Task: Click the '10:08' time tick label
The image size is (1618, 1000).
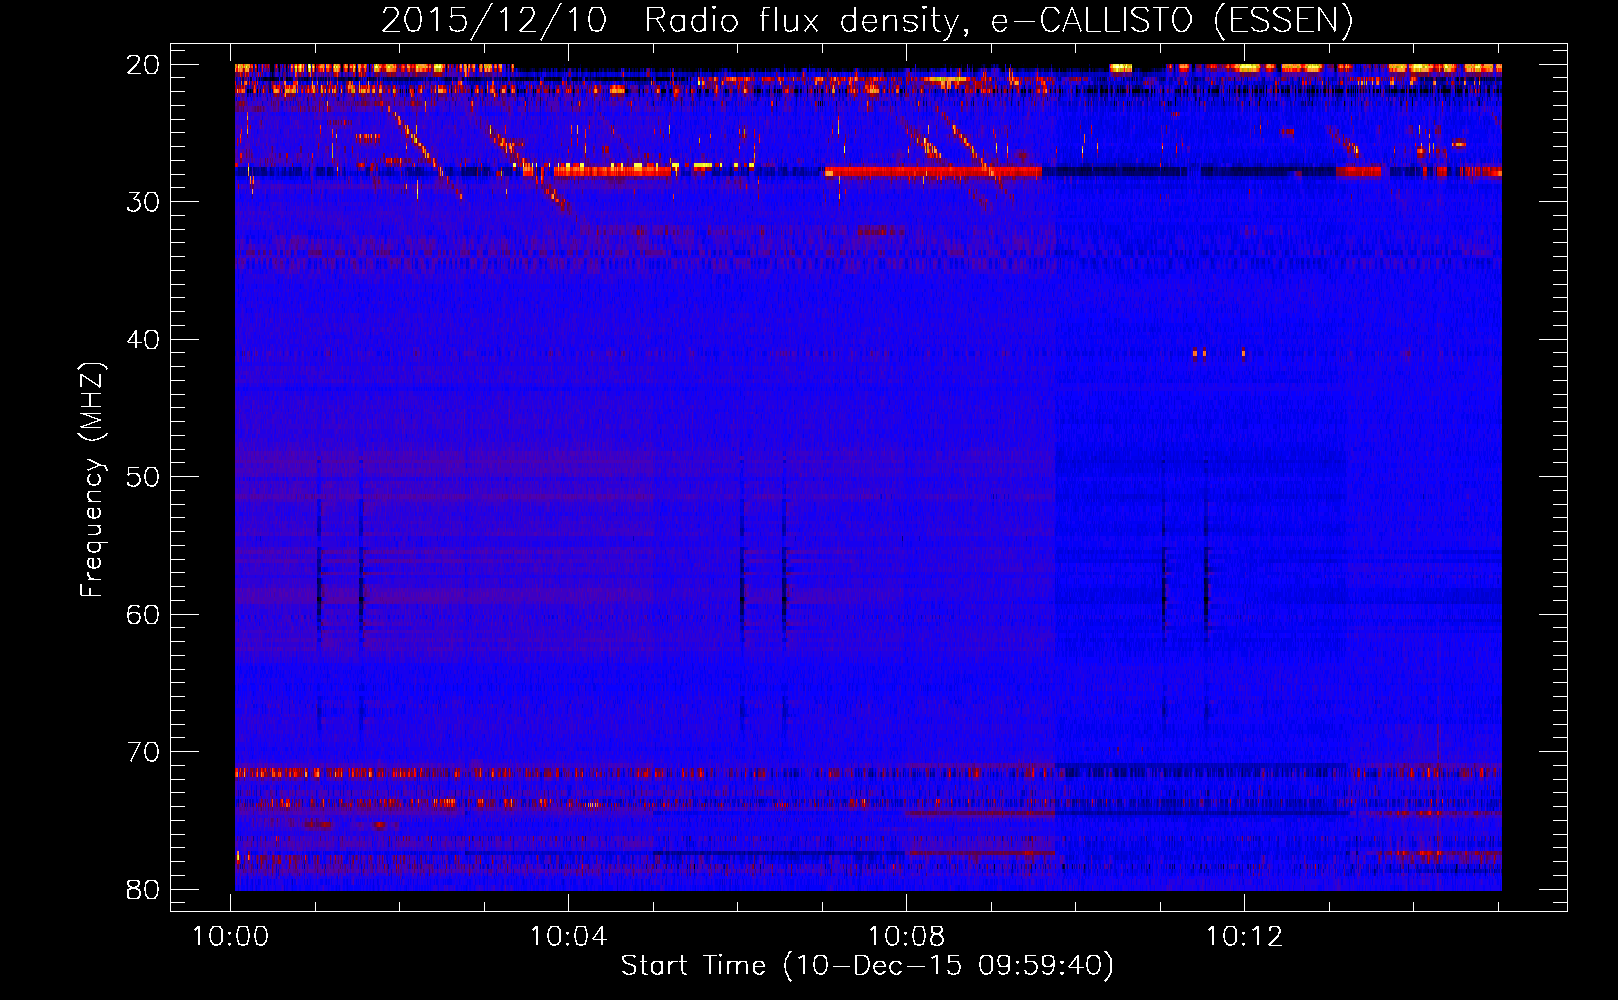Action: pyautogui.click(x=907, y=937)
